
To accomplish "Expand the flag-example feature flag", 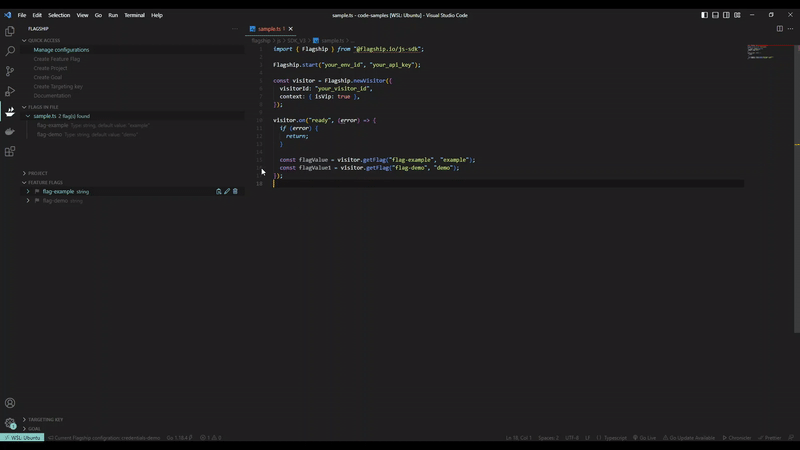I will pyautogui.click(x=28, y=191).
